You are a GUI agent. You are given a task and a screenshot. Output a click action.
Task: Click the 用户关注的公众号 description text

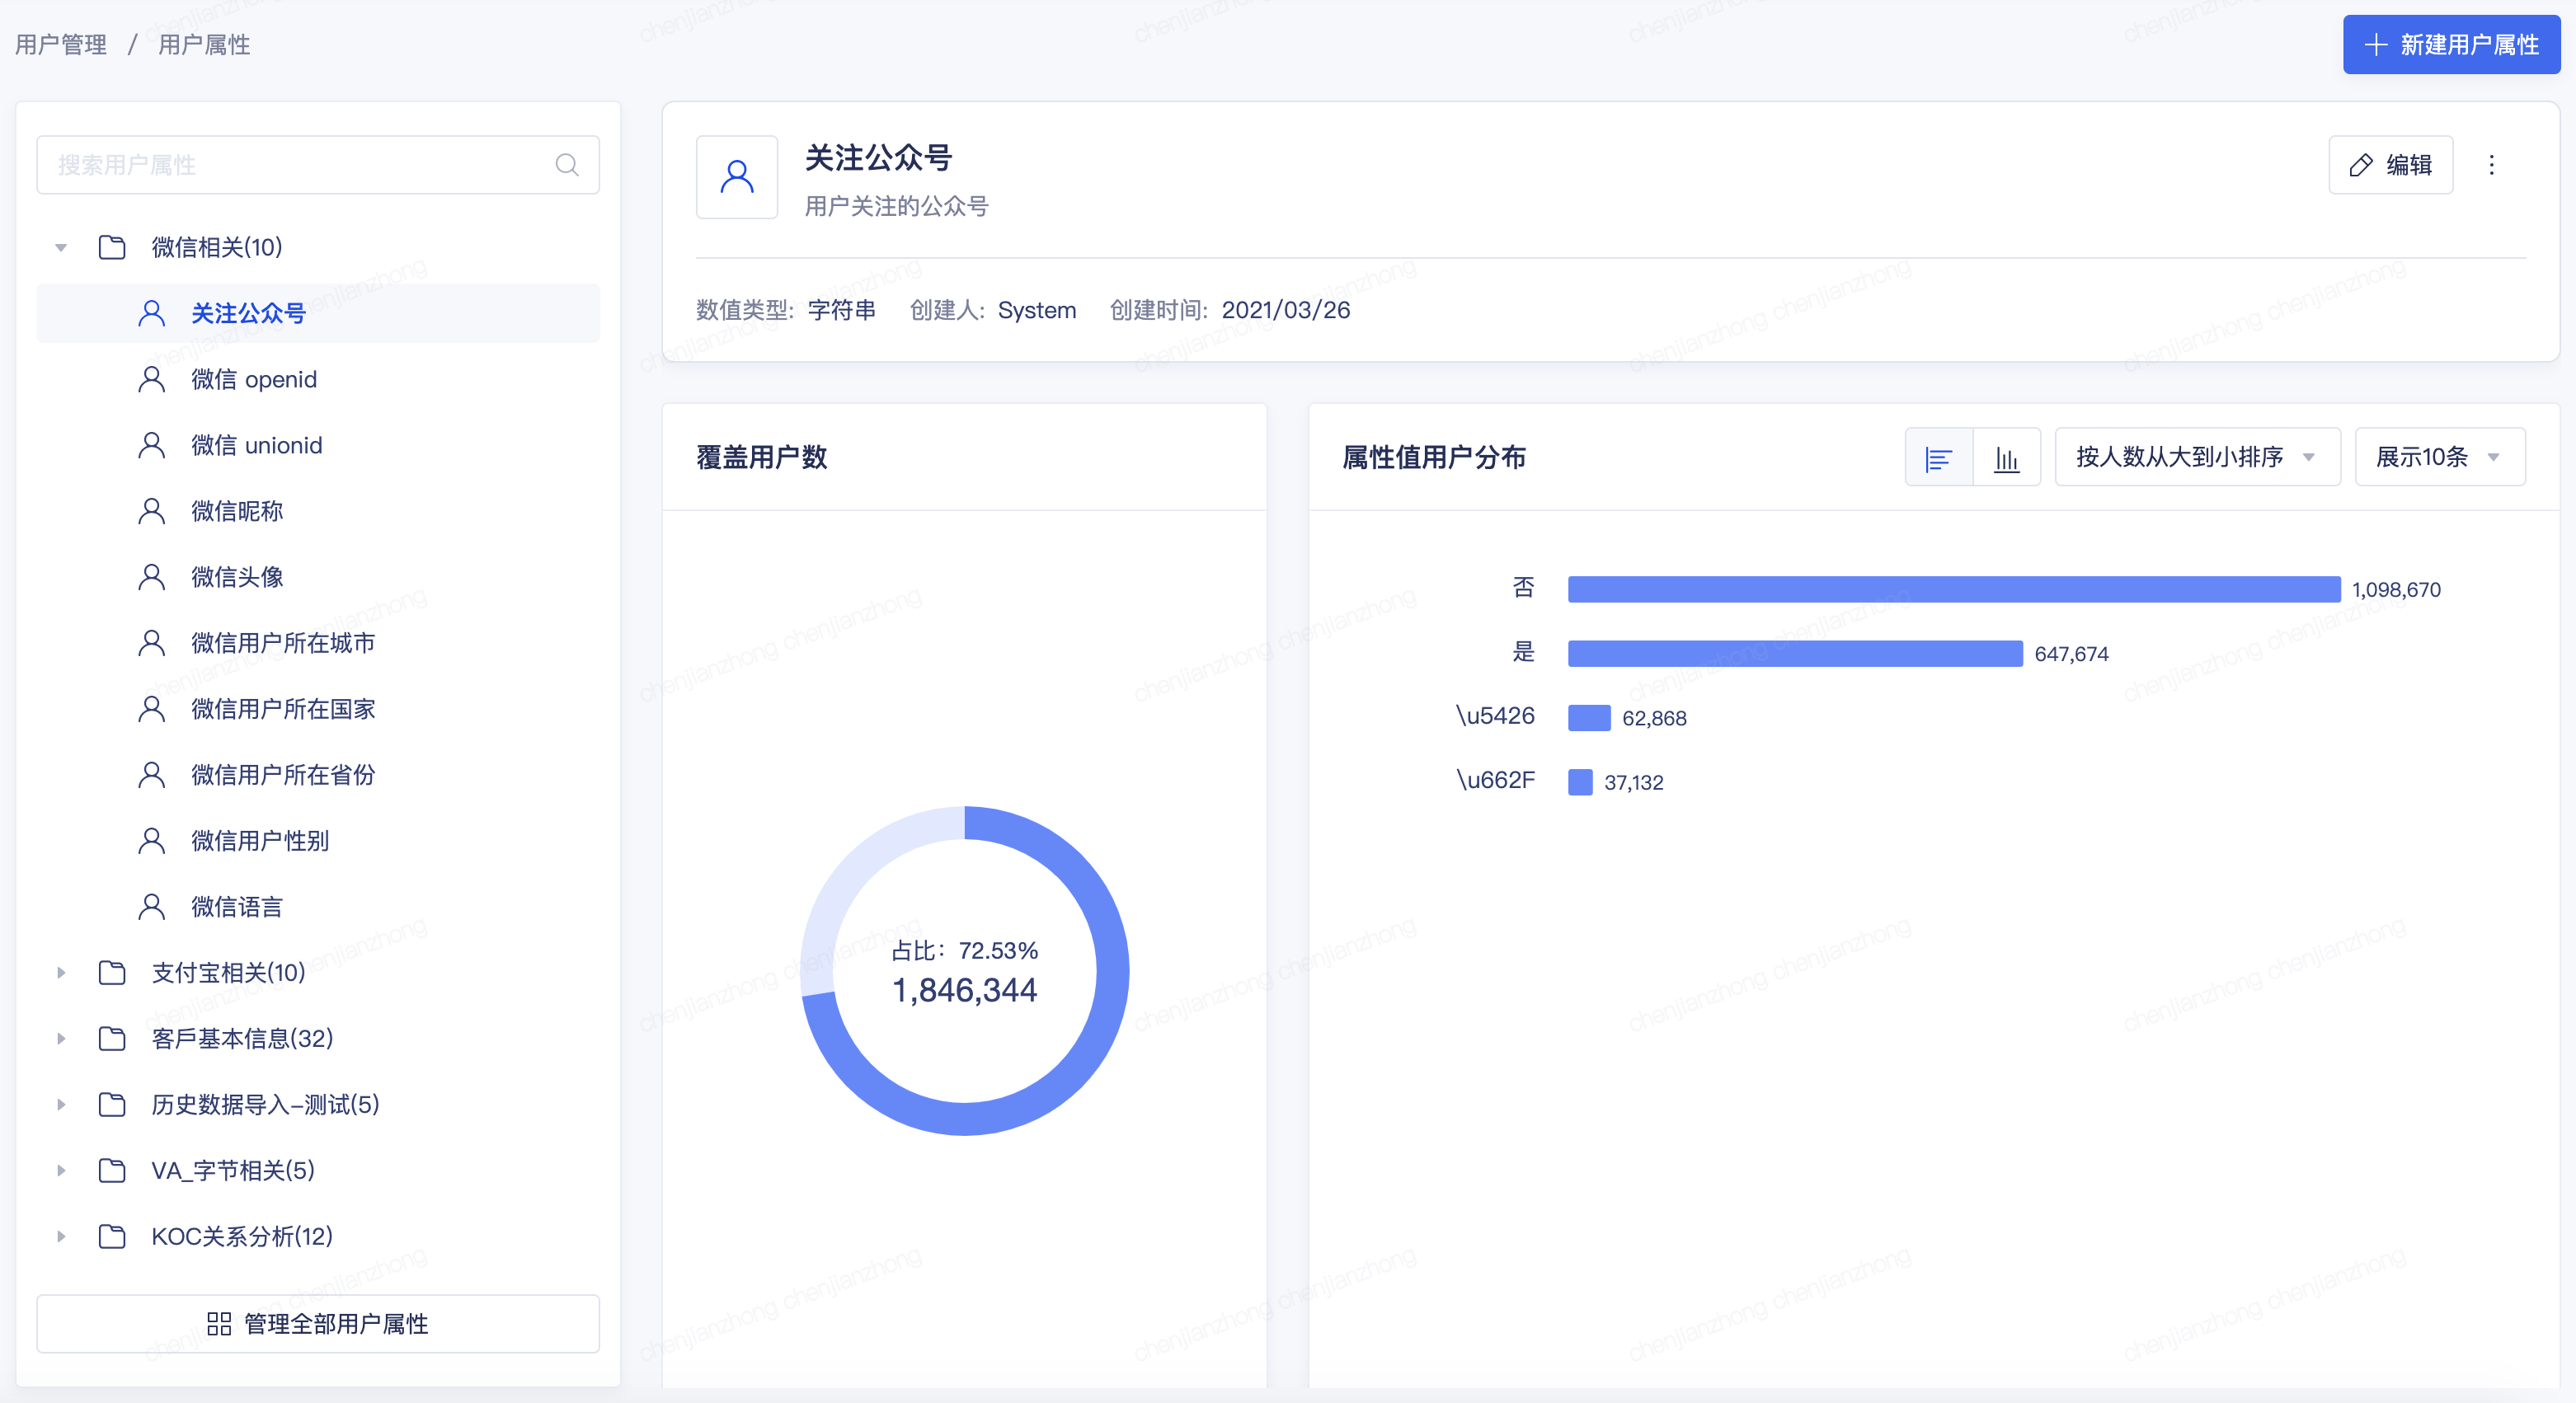[896, 206]
